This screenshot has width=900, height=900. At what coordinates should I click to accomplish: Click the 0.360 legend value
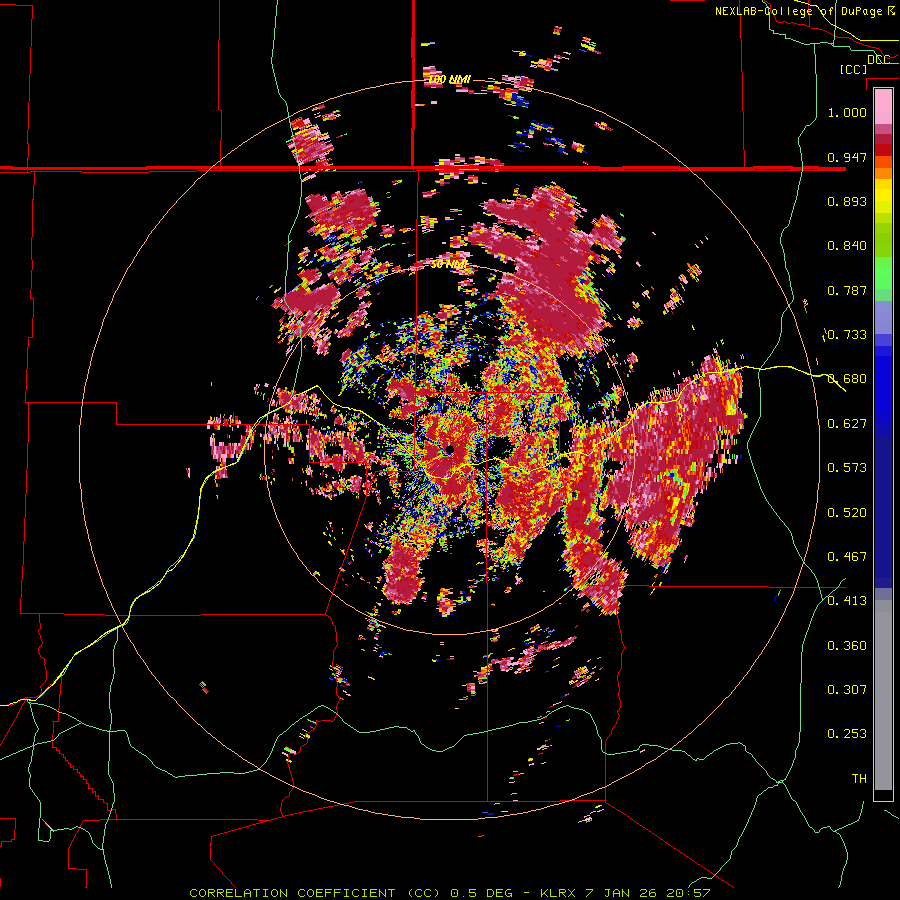point(847,646)
